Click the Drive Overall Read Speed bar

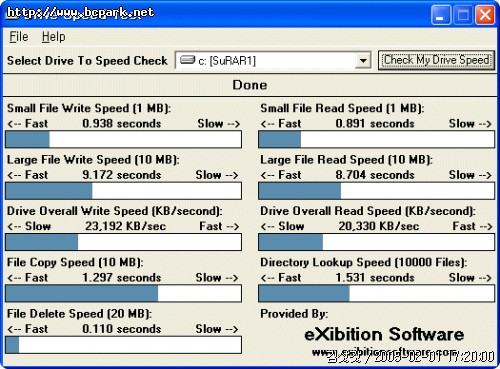click(376, 242)
